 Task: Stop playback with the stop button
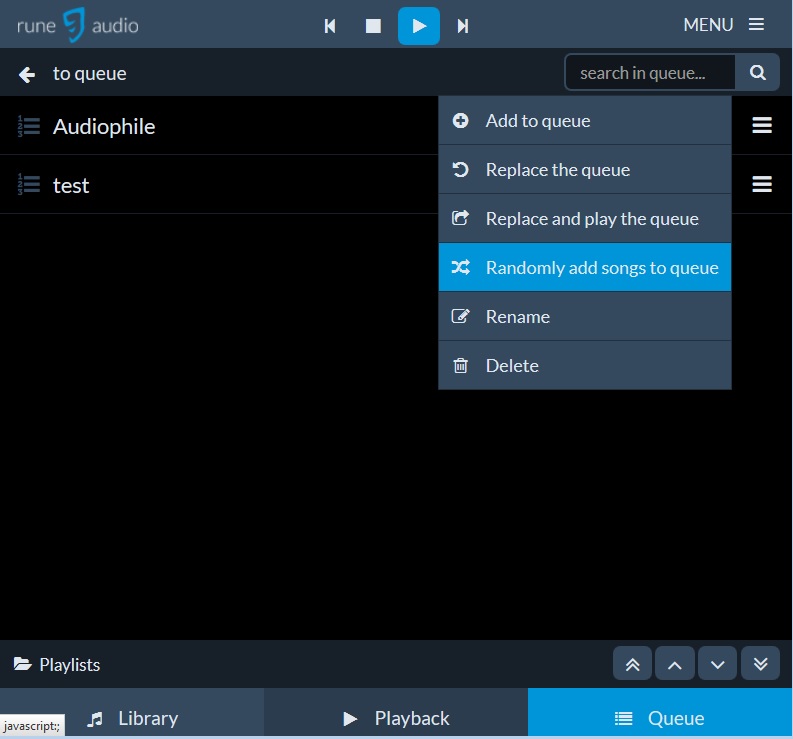pos(374,26)
